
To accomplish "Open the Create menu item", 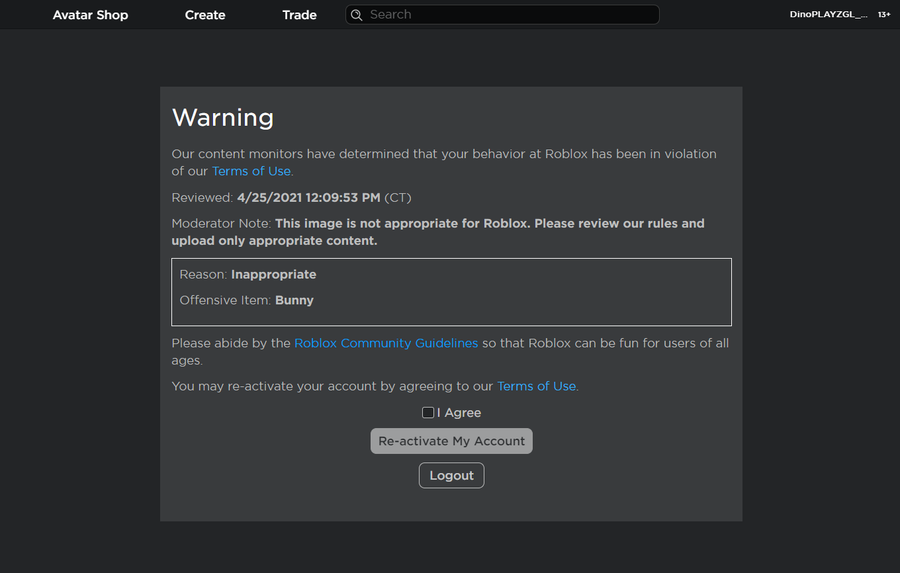I will (205, 15).
